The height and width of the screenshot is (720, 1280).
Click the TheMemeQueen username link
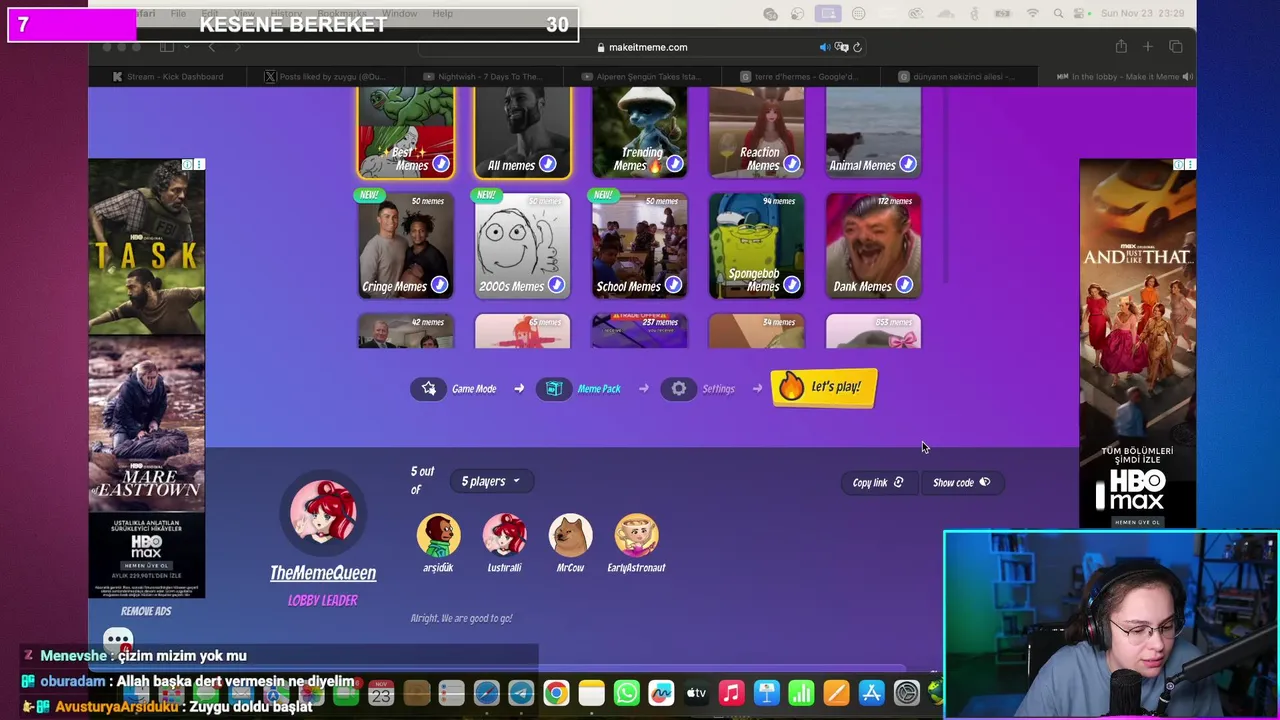[323, 573]
